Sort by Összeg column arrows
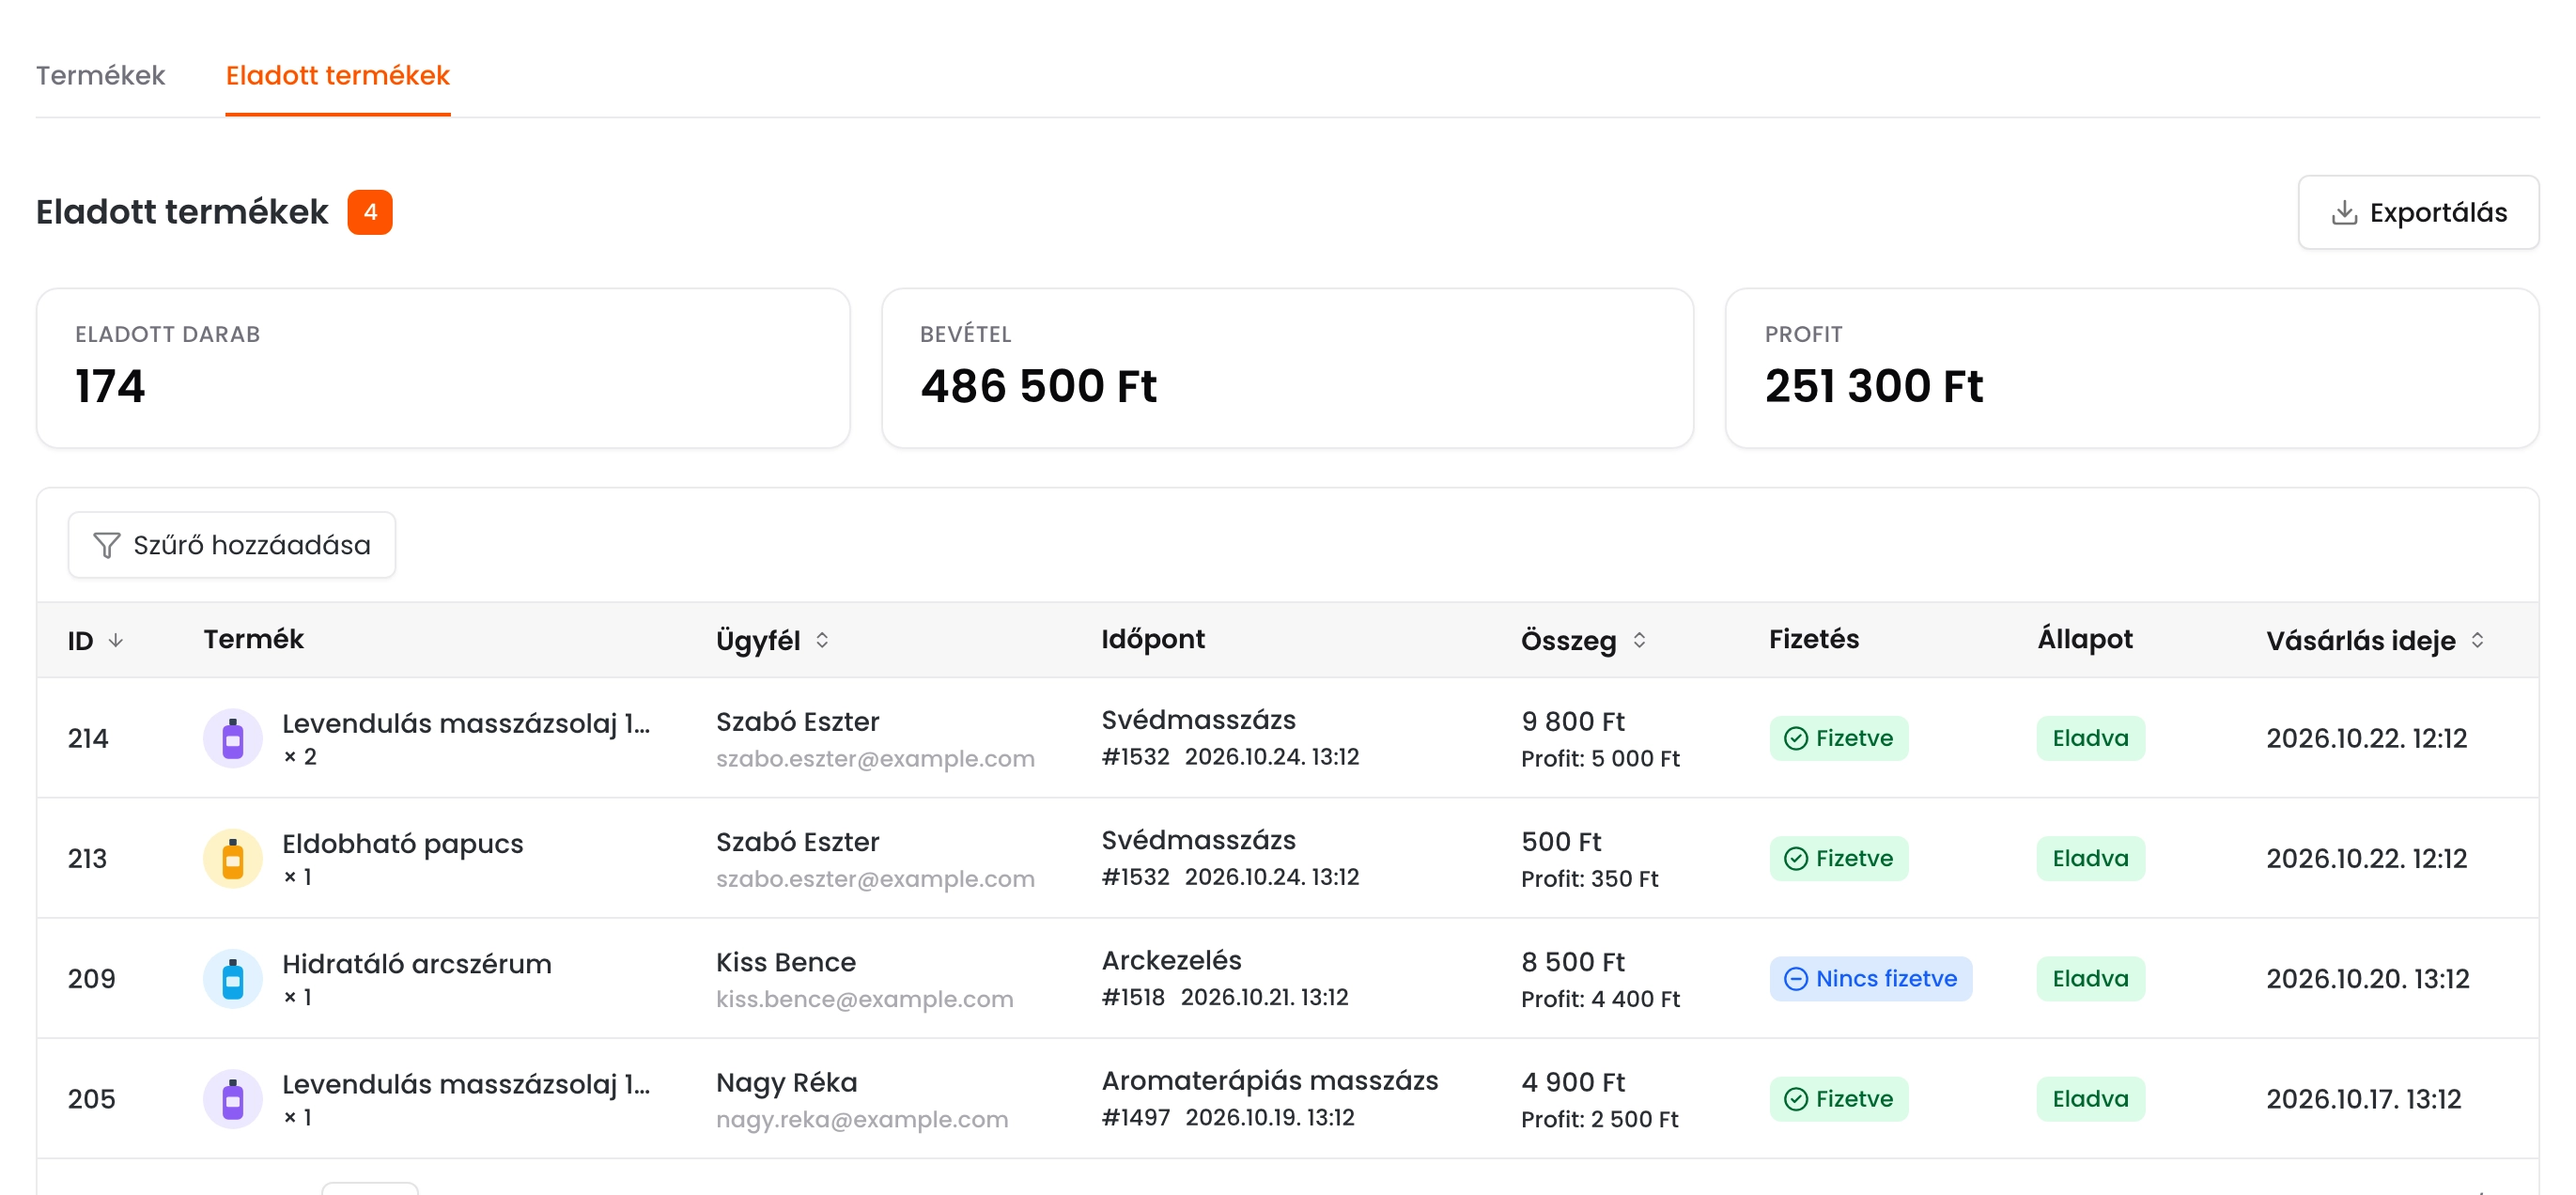 1639,640
